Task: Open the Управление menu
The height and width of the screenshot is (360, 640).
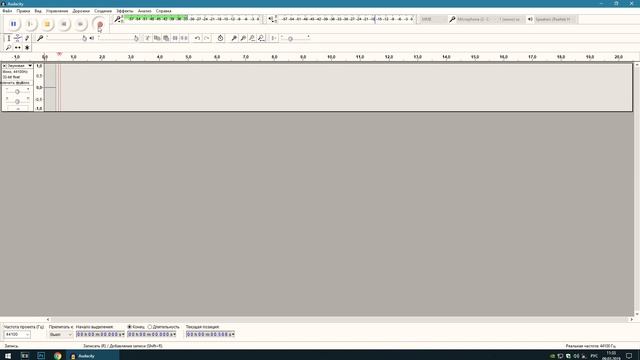Action: point(57,11)
